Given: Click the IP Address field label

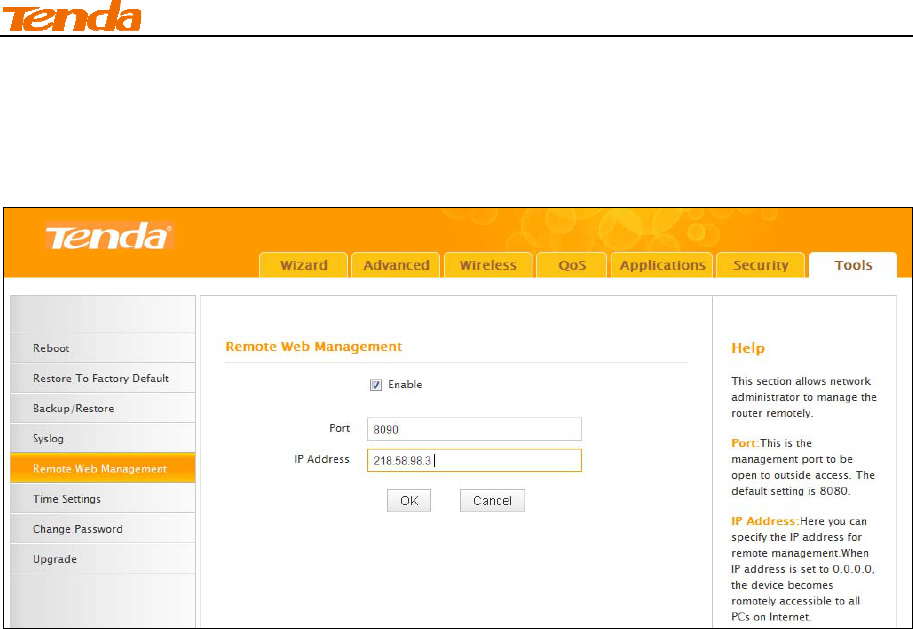Looking at the screenshot, I should [x=321, y=459].
